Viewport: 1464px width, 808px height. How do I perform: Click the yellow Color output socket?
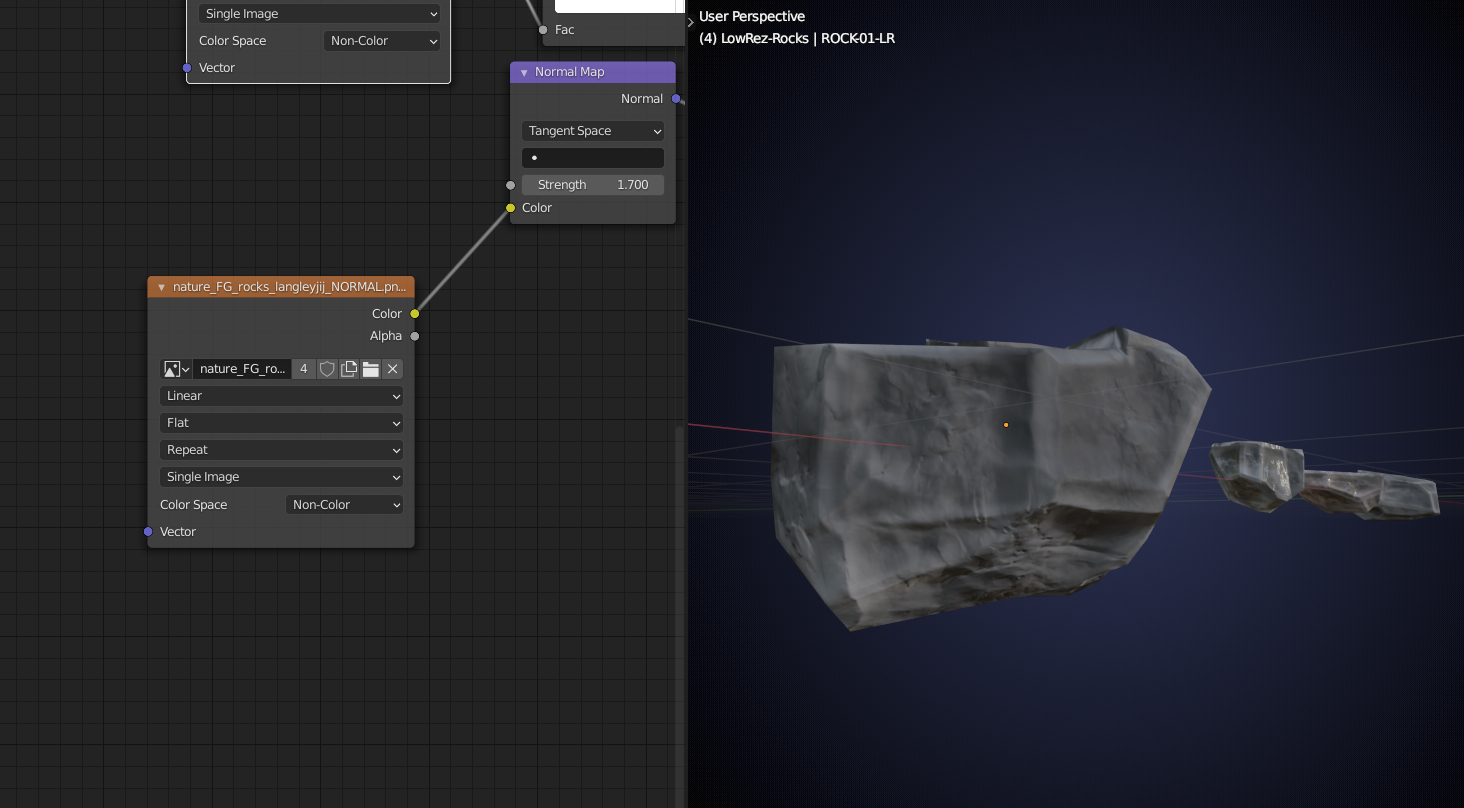pos(415,314)
